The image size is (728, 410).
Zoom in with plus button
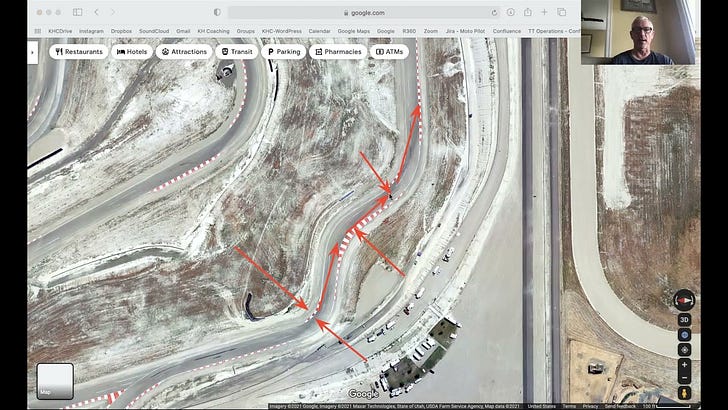click(684, 365)
